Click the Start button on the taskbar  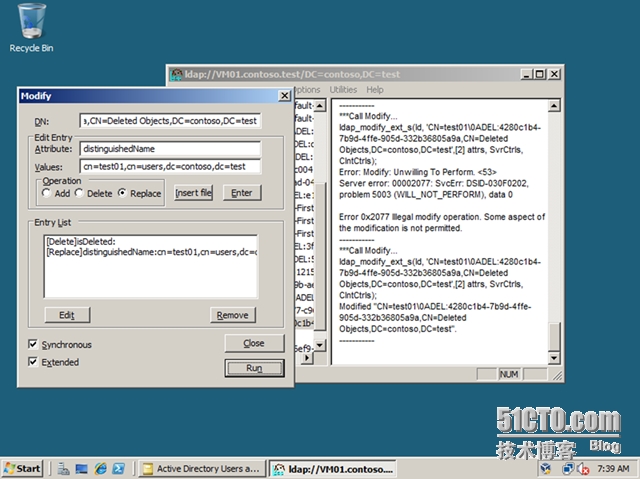pos(23,469)
